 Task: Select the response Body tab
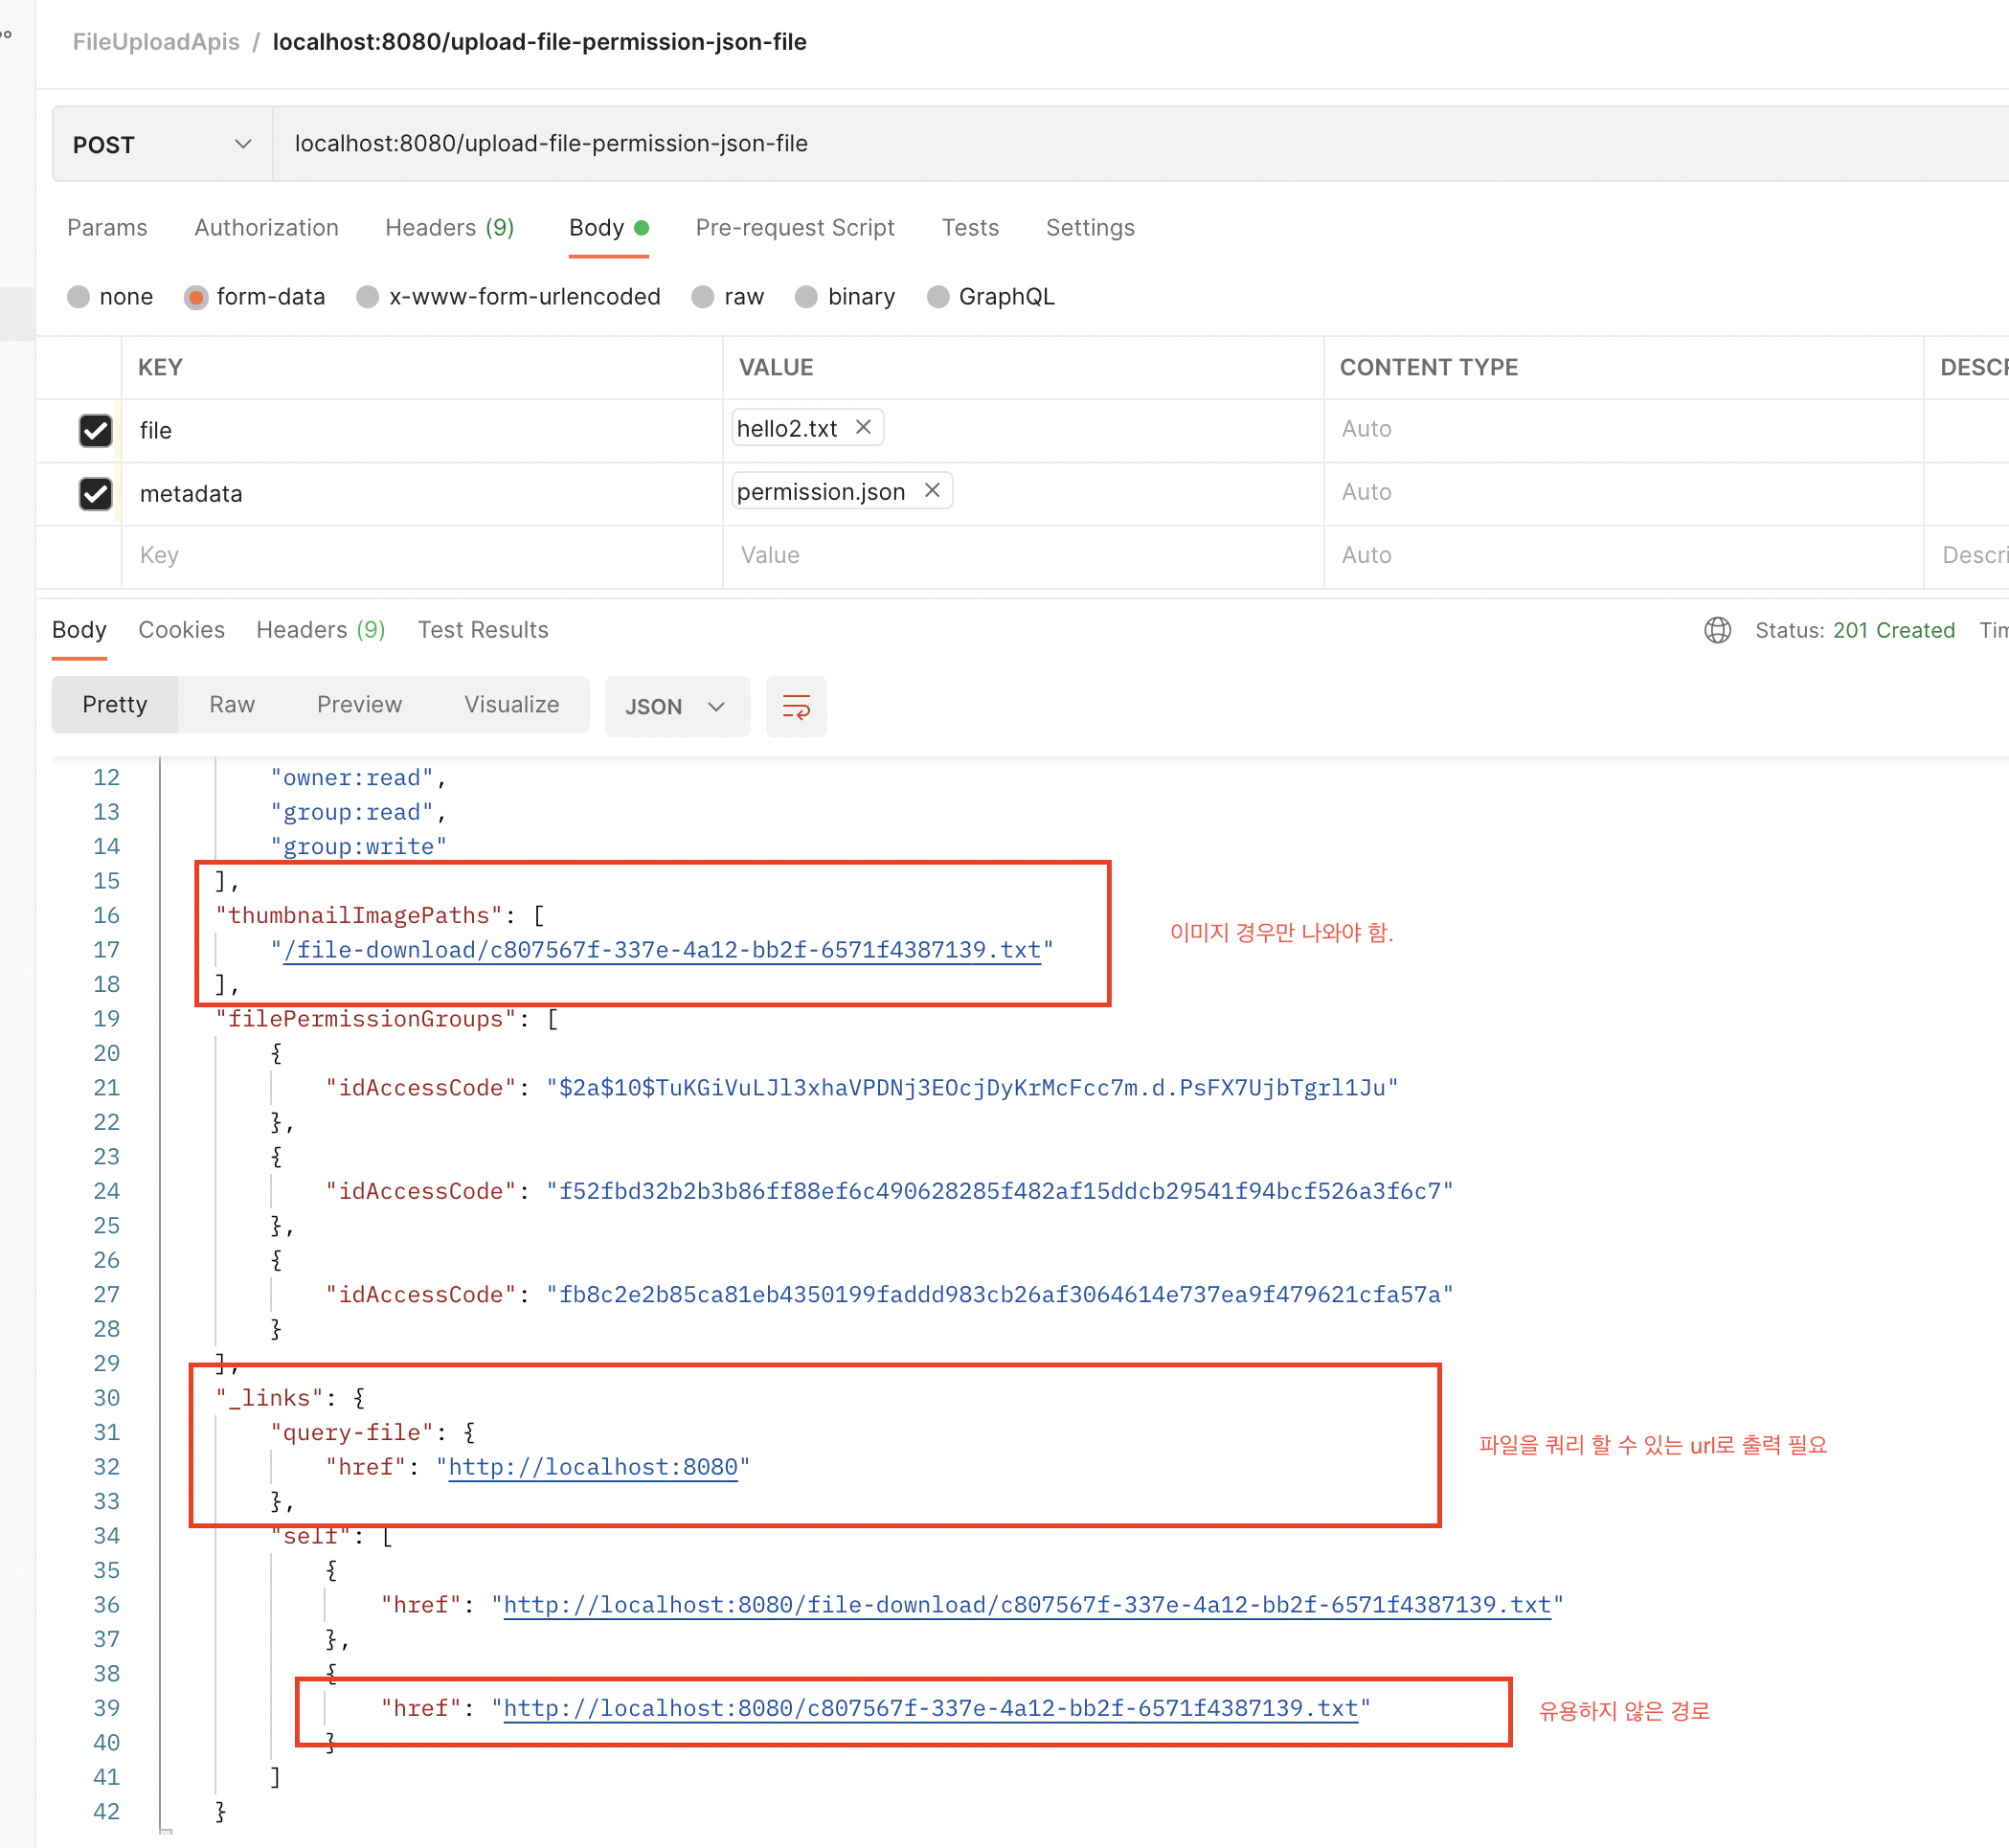coord(79,630)
